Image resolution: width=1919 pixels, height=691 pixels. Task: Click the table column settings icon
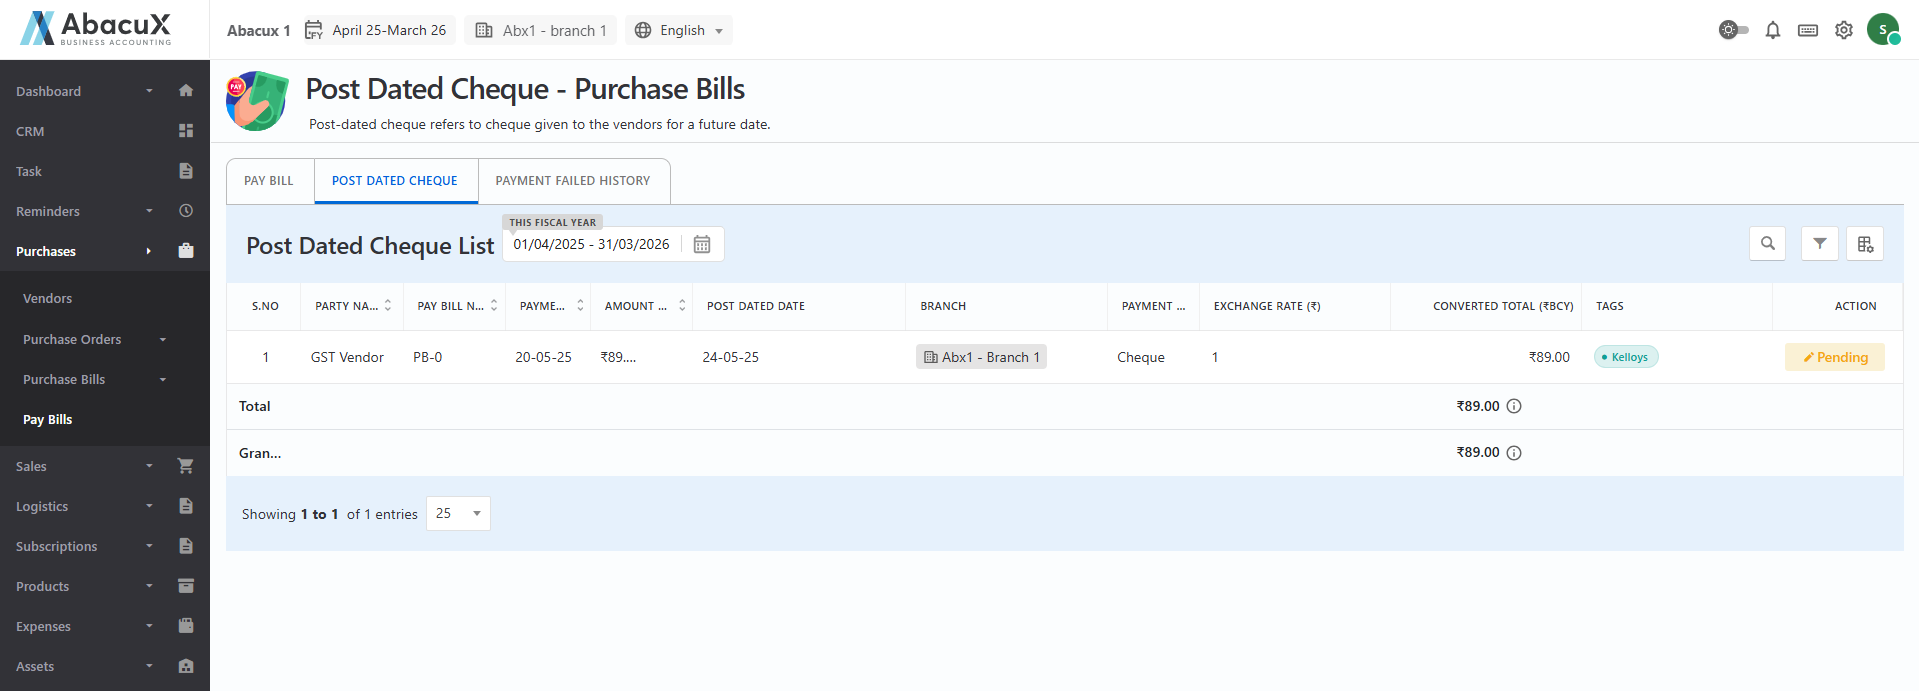click(1865, 244)
